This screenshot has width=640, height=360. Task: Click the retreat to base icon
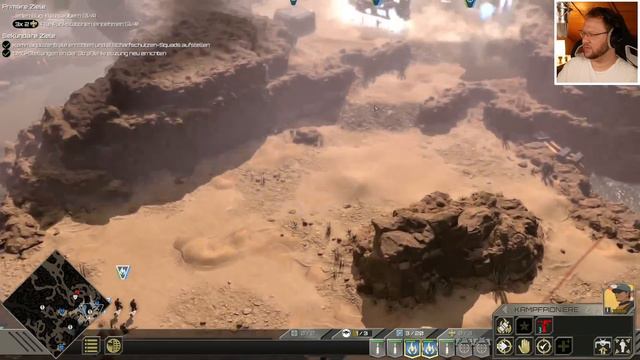click(x=603, y=347)
